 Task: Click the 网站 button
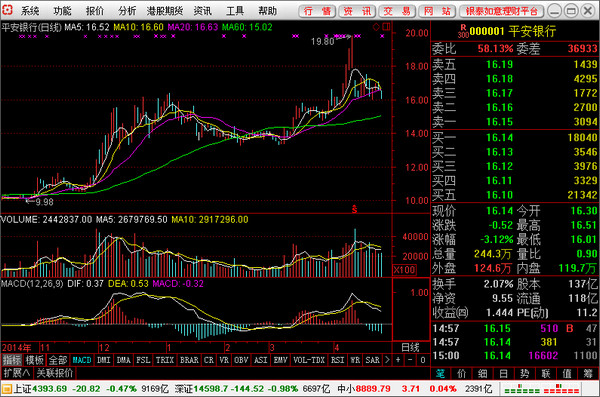(437, 11)
